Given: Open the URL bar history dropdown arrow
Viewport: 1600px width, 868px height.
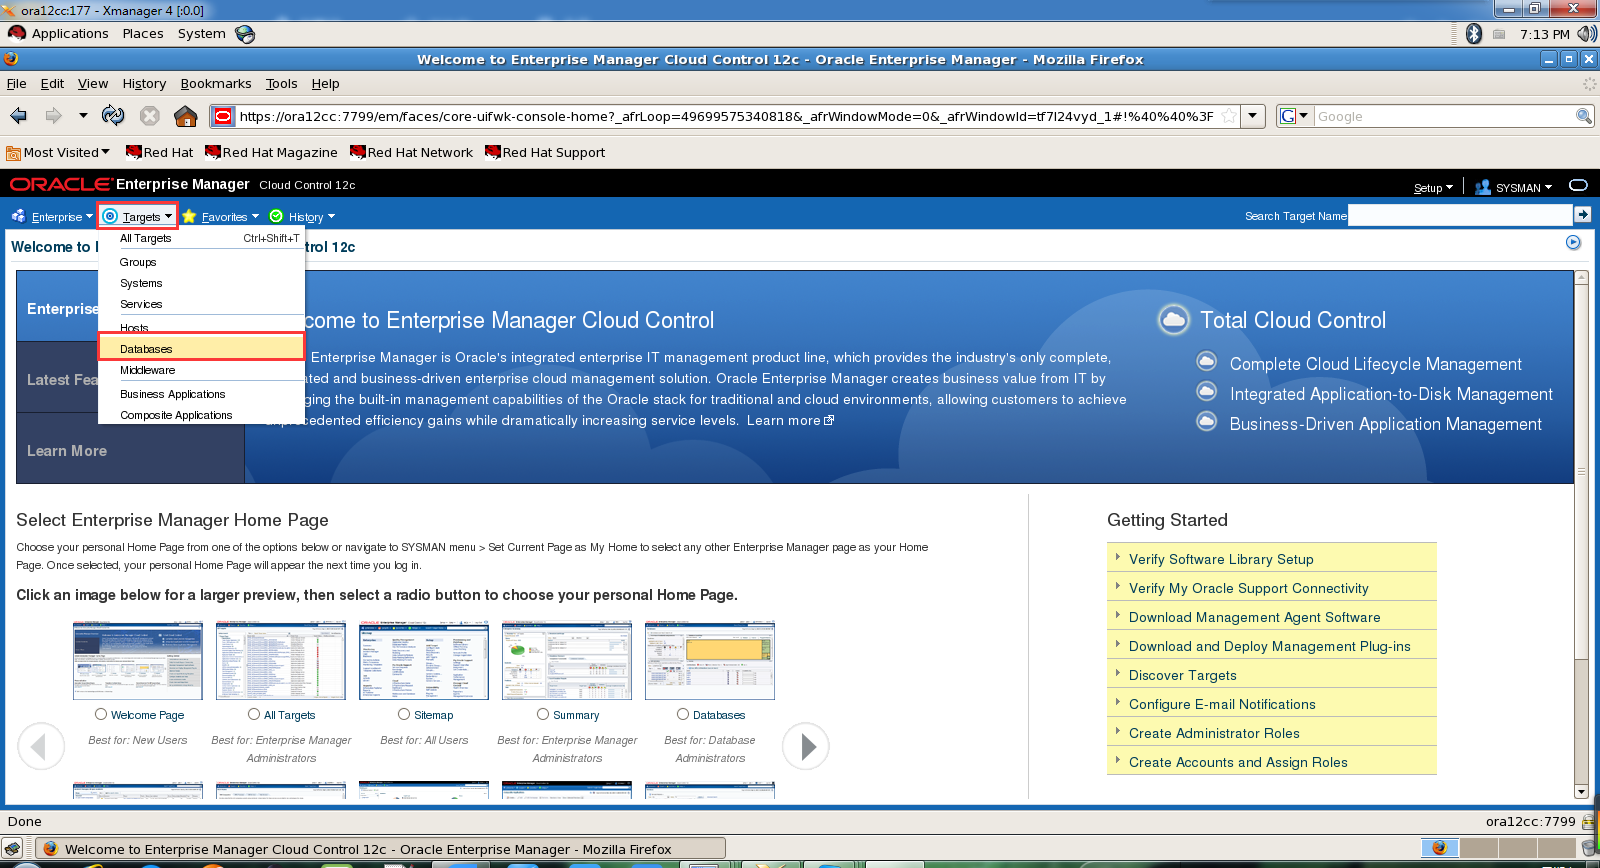Looking at the screenshot, I should point(1255,116).
